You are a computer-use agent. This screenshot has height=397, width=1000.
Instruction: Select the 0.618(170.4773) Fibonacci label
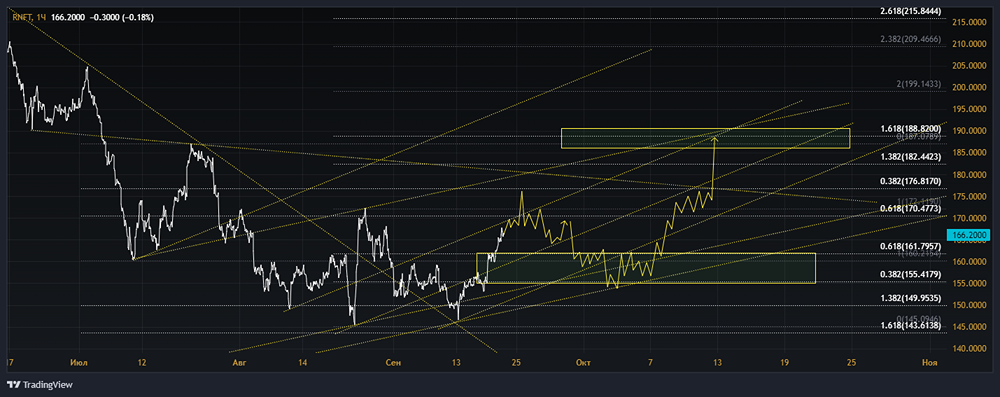[x=910, y=208]
